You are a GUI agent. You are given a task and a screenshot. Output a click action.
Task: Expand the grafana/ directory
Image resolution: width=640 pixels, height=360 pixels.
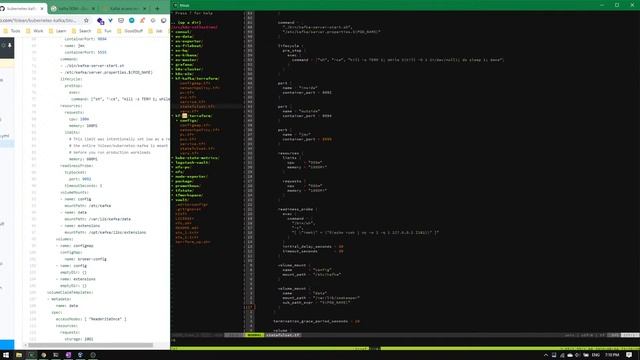[x=184, y=64]
